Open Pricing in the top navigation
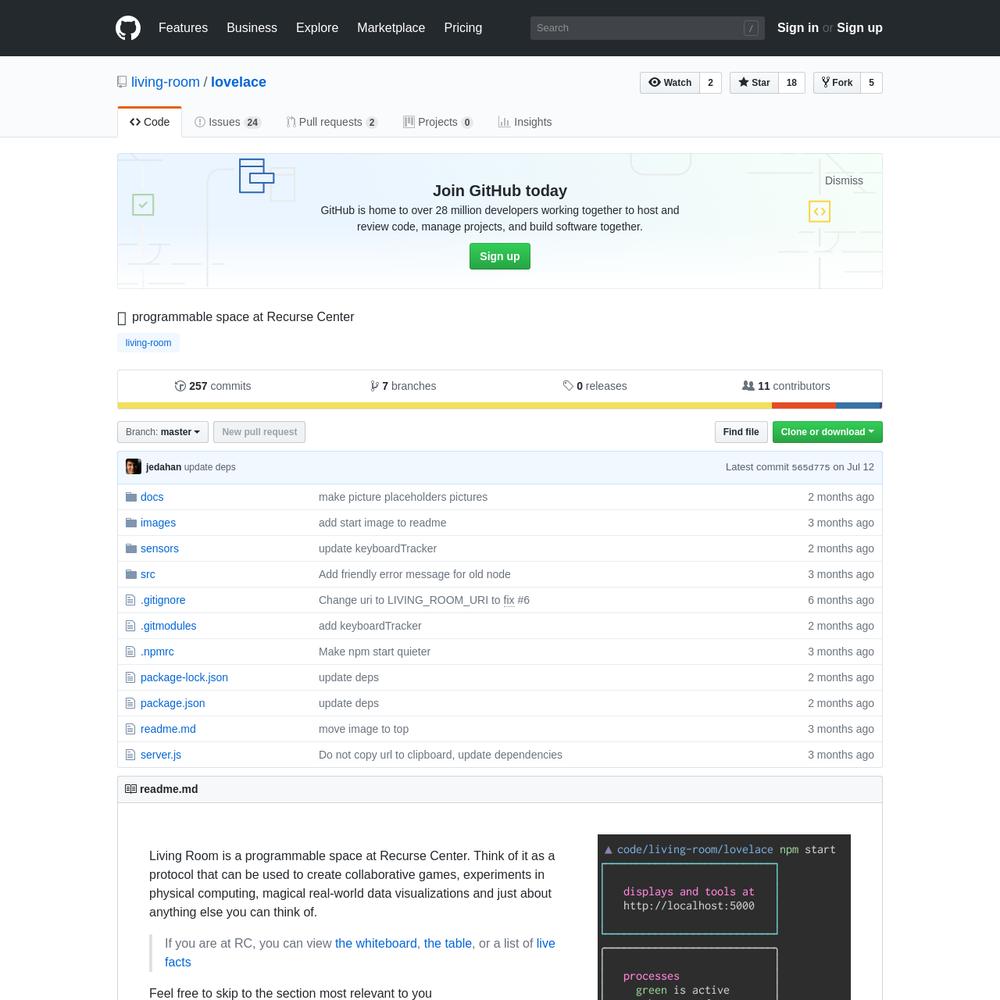The width and height of the screenshot is (1000, 1000). pyautogui.click(x=463, y=28)
